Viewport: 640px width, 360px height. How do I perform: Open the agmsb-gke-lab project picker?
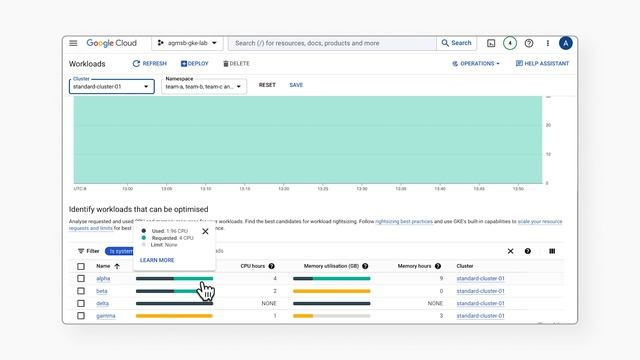[187, 43]
